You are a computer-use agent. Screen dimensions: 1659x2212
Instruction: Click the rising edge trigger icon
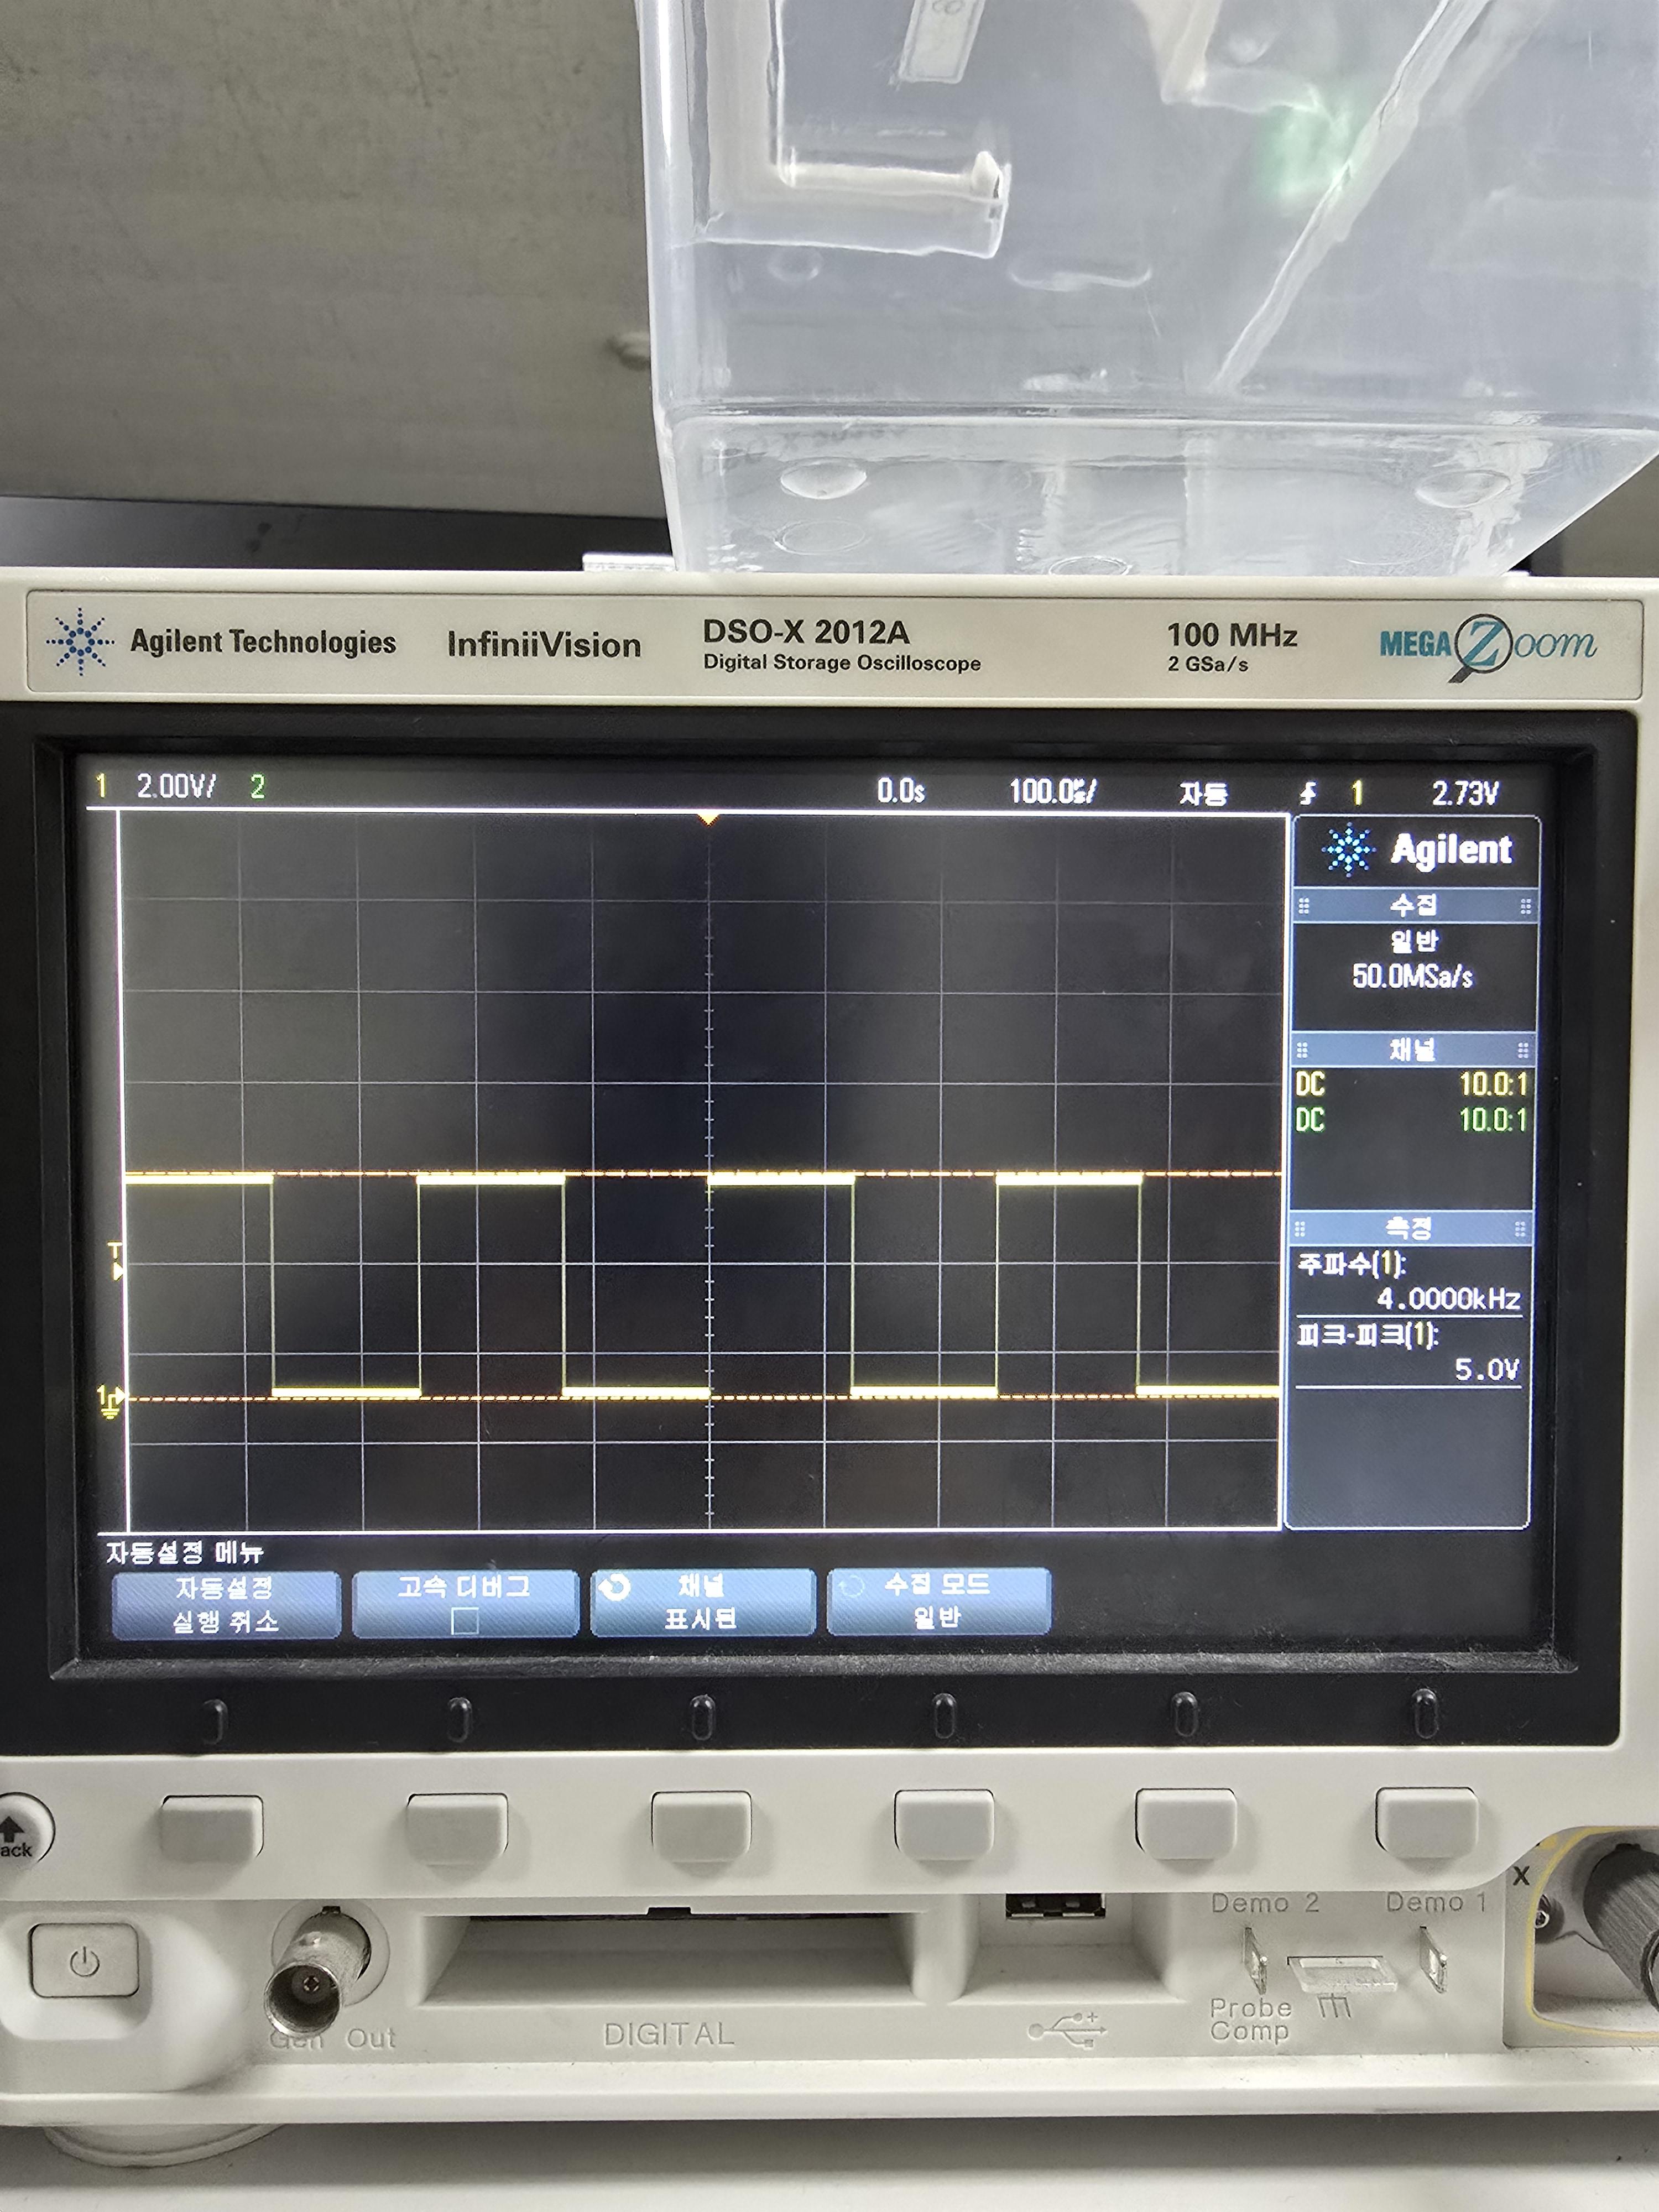coord(1308,794)
